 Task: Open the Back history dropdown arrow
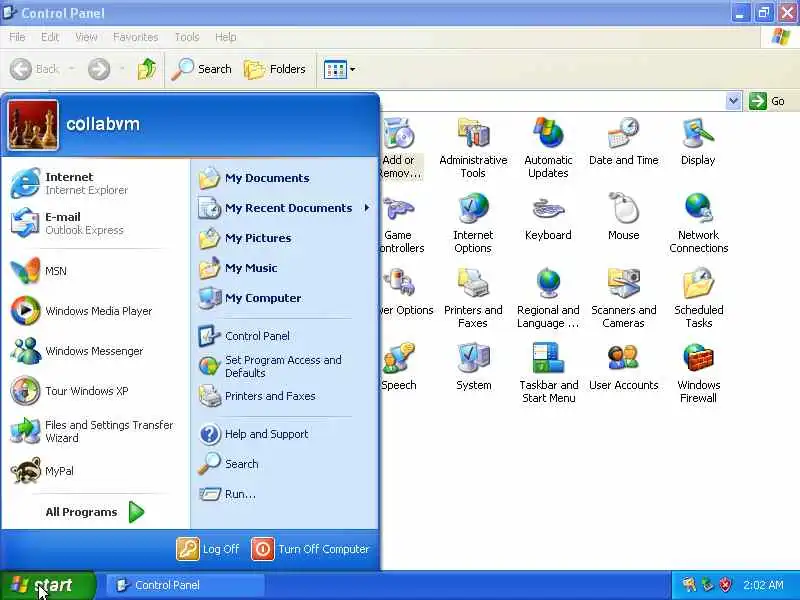[71, 68]
